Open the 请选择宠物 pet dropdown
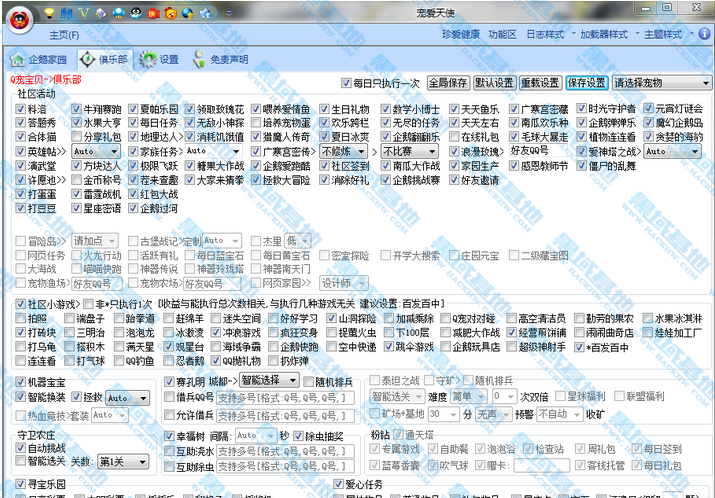The width and height of the screenshot is (715, 498). (662, 83)
